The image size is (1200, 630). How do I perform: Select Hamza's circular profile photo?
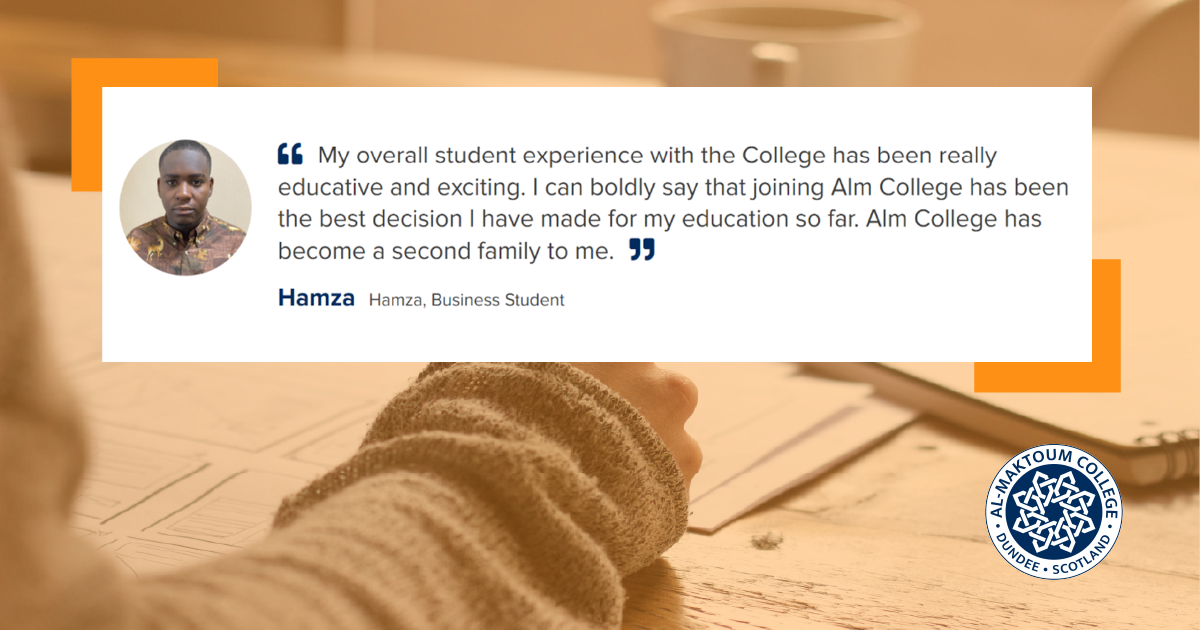pyautogui.click(x=186, y=207)
